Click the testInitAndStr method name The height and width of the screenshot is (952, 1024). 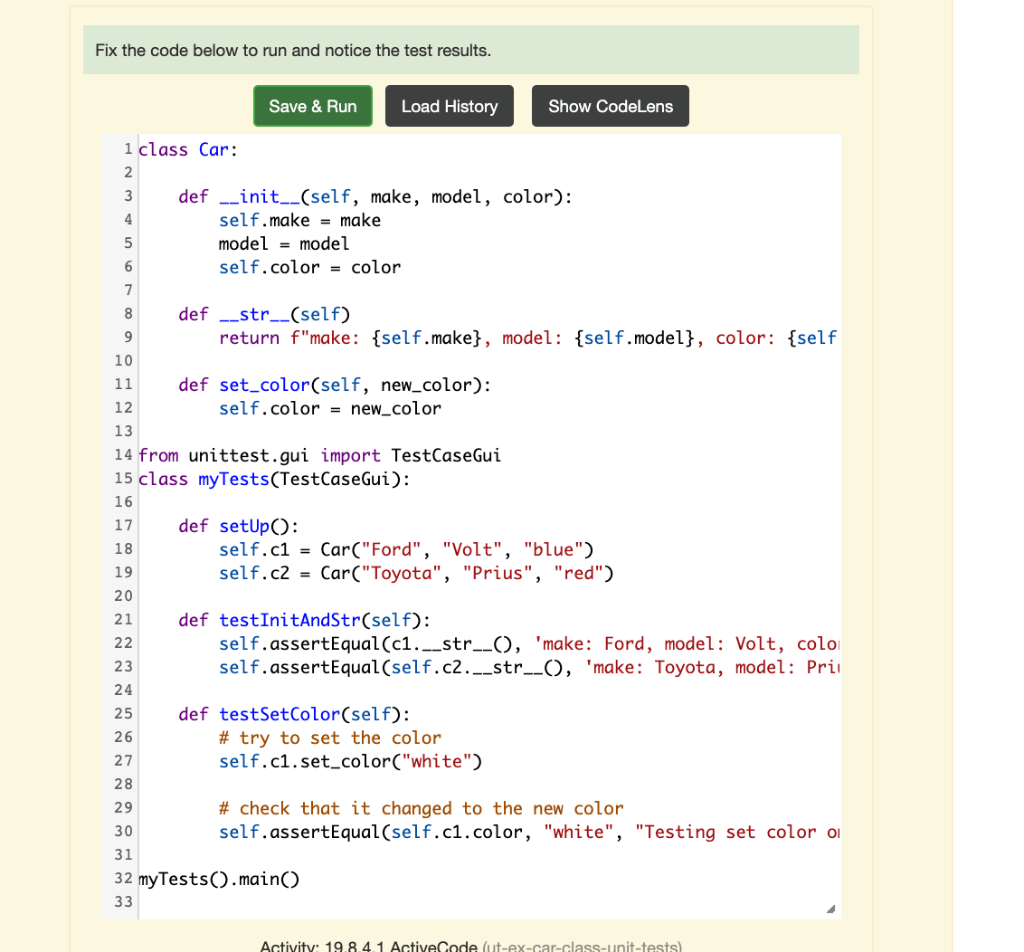(290, 619)
